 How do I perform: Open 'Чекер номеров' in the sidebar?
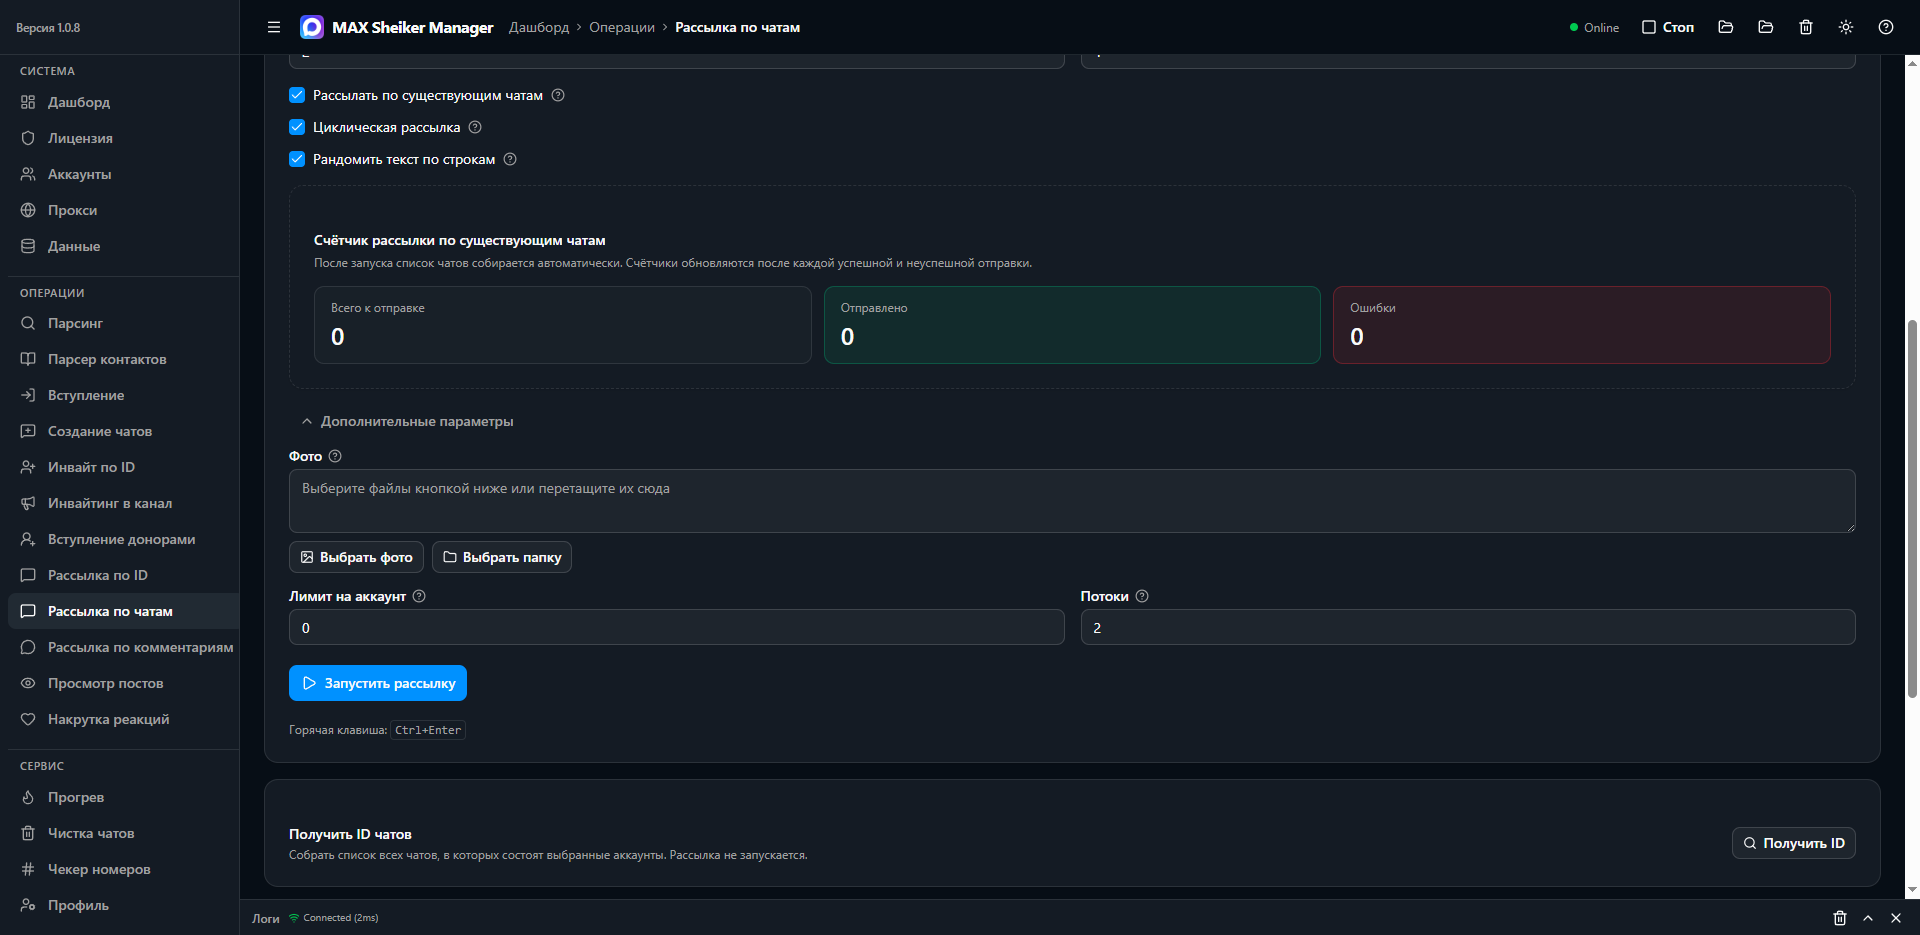click(x=123, y=869)
